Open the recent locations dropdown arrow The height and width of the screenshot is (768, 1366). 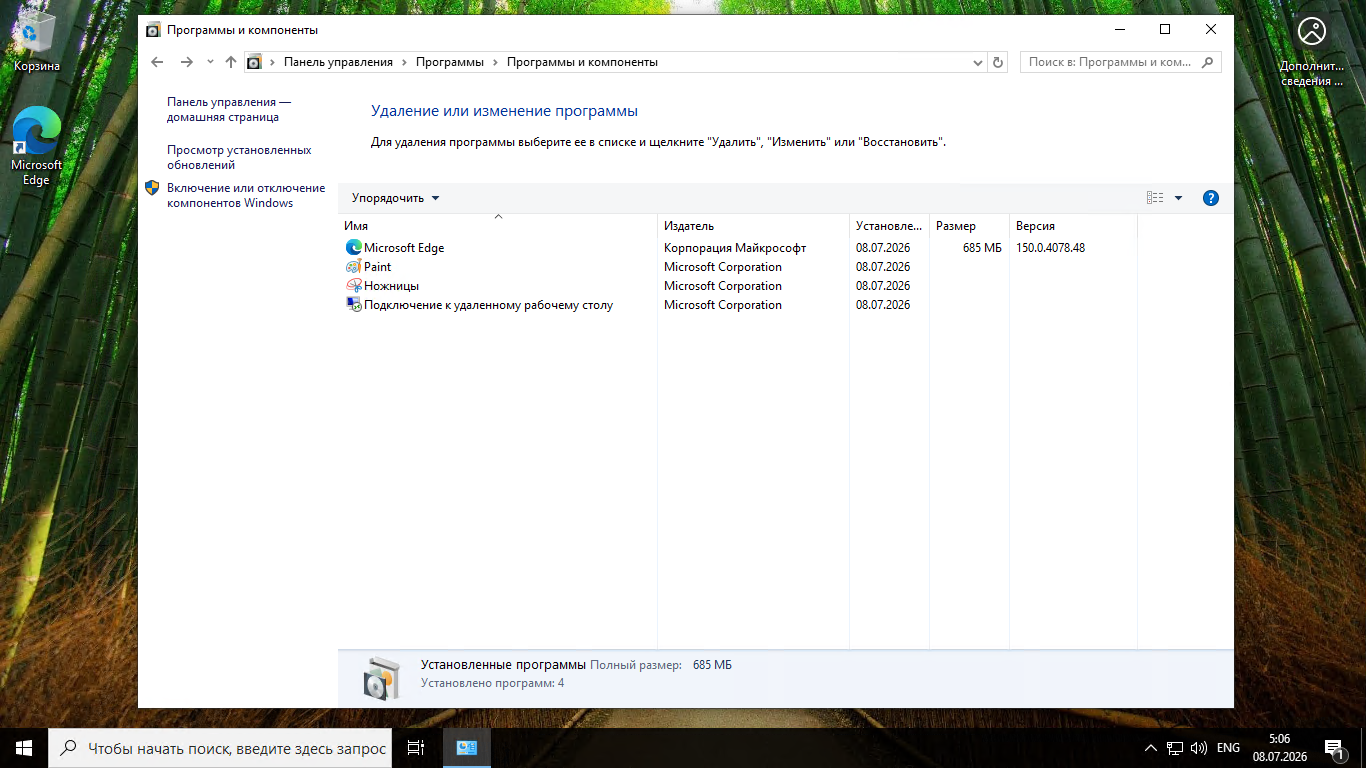210,62
